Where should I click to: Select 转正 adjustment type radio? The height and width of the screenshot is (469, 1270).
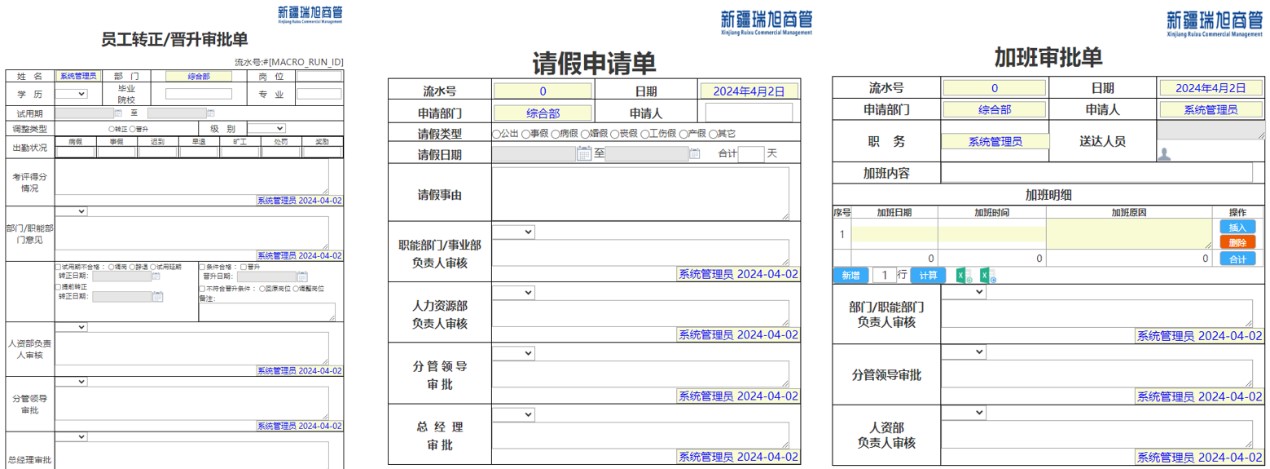click(x=111, y=129)
